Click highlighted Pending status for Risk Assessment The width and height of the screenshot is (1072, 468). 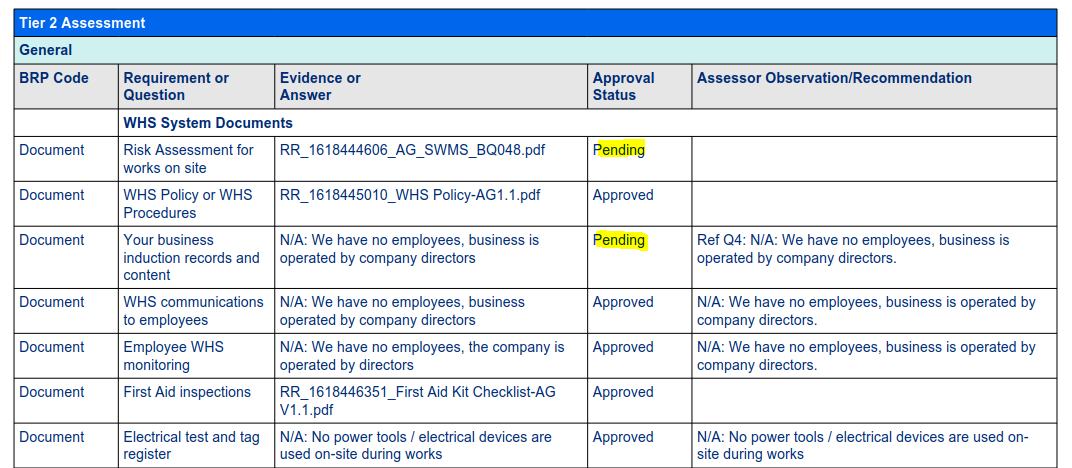pyautogui.click(x=619, y=150)
